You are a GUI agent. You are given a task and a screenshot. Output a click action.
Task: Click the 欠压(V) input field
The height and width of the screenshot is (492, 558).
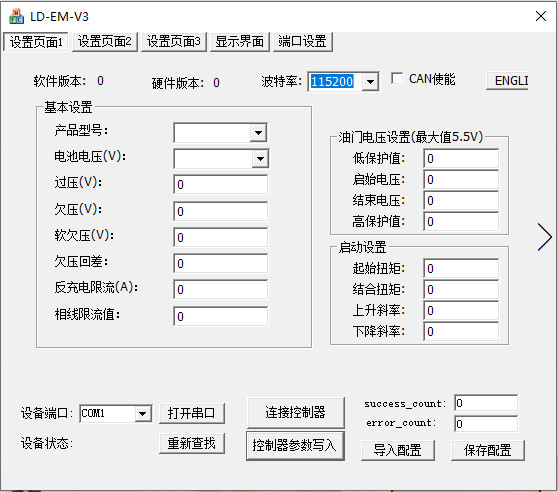(x=221, y=211)
